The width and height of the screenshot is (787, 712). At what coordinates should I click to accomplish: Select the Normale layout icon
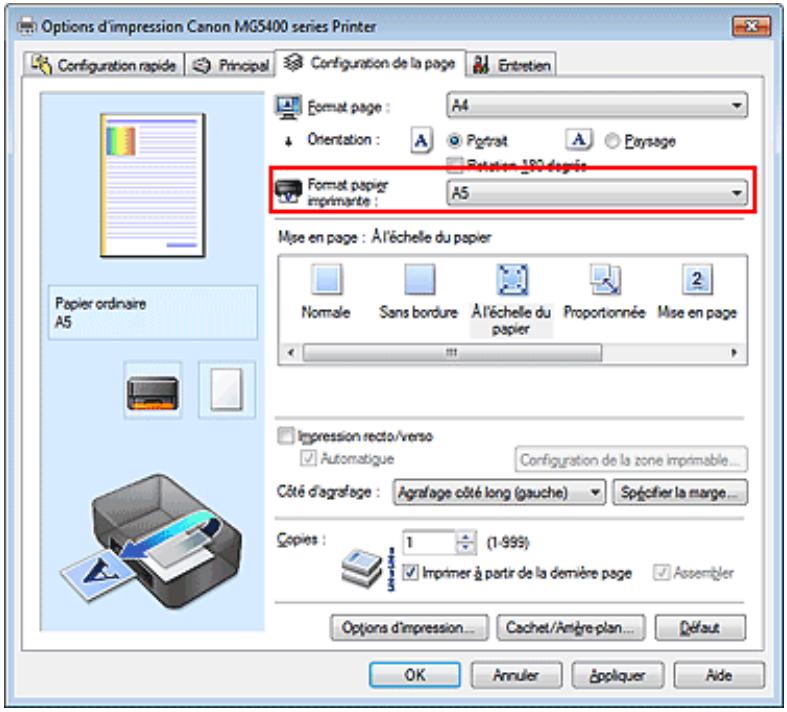click(327, 279)
